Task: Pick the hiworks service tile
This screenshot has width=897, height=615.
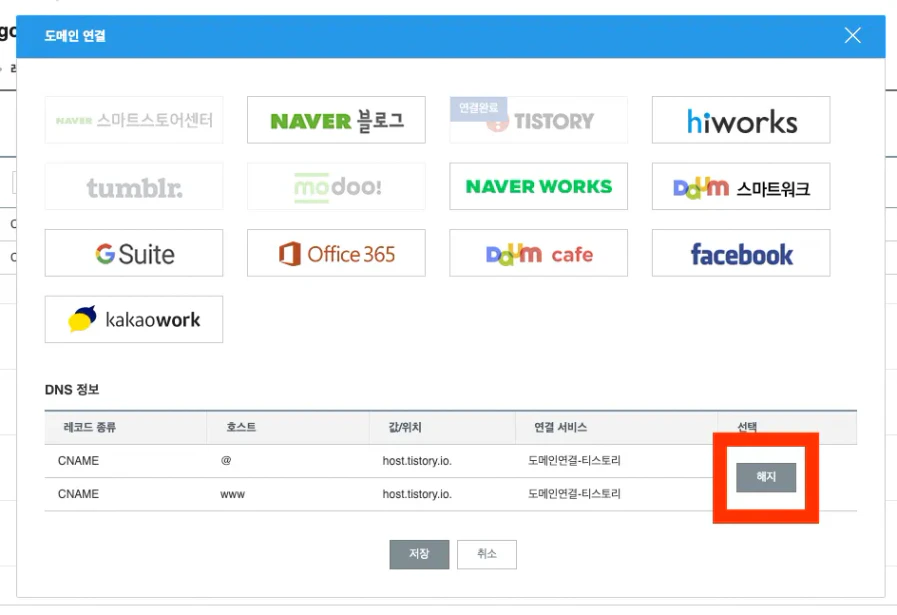Action: coord(741,120)
